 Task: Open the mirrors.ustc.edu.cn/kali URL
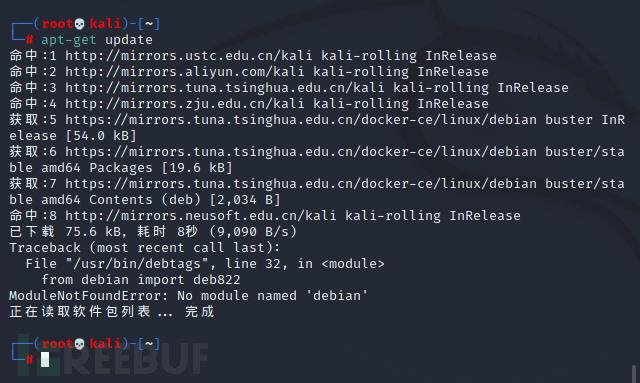189,56
